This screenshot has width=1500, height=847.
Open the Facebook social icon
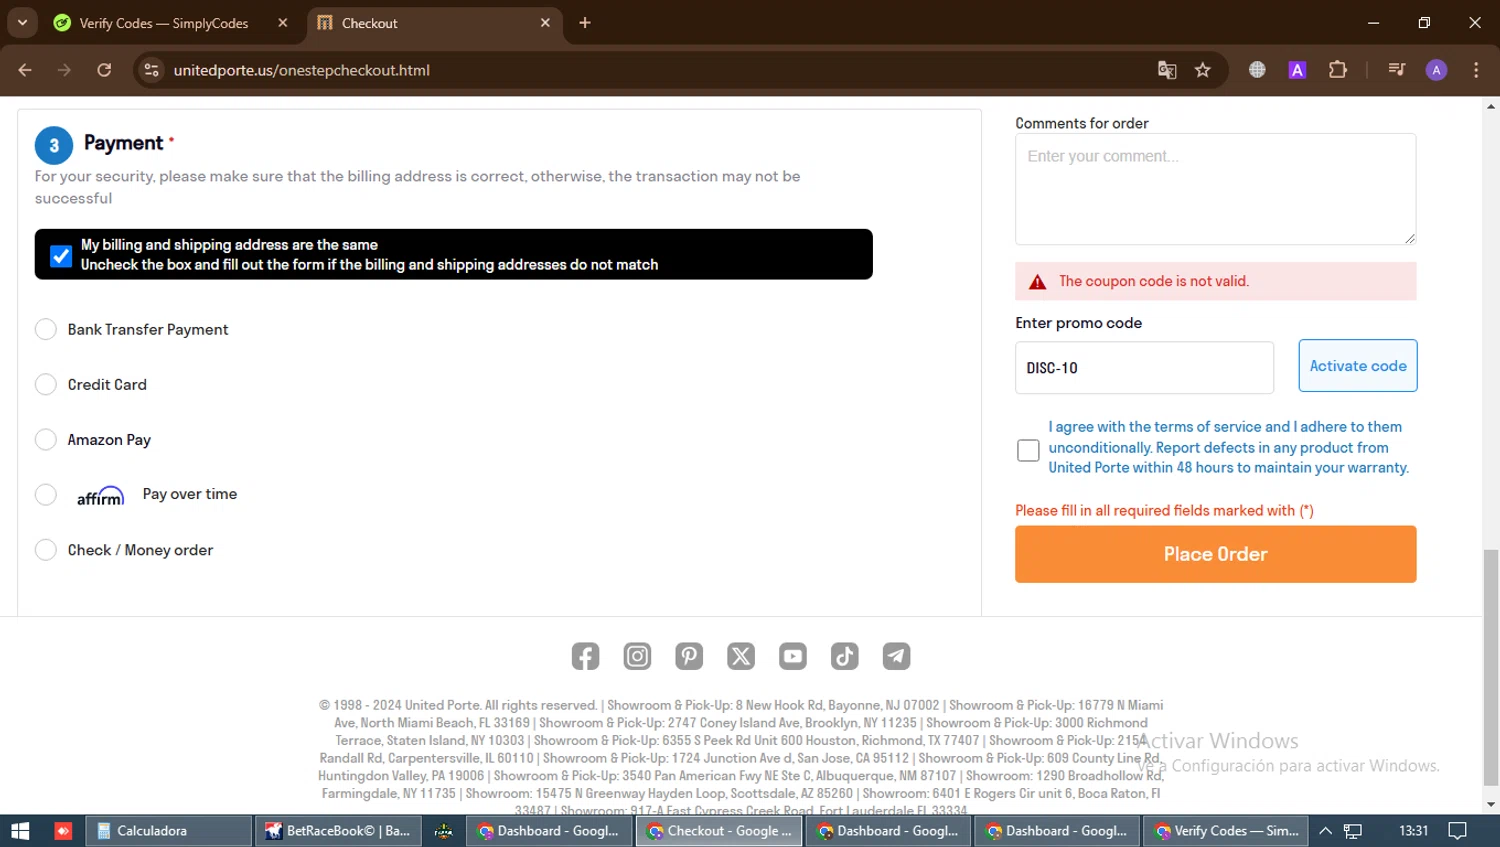click(585, 656)
